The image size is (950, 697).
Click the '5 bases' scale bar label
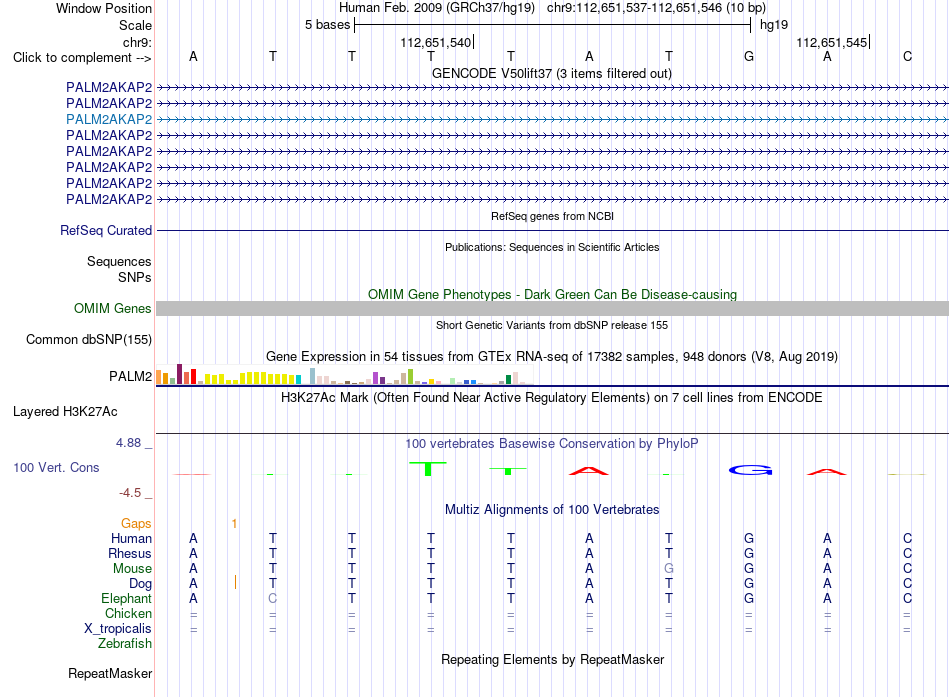[327, 25]
